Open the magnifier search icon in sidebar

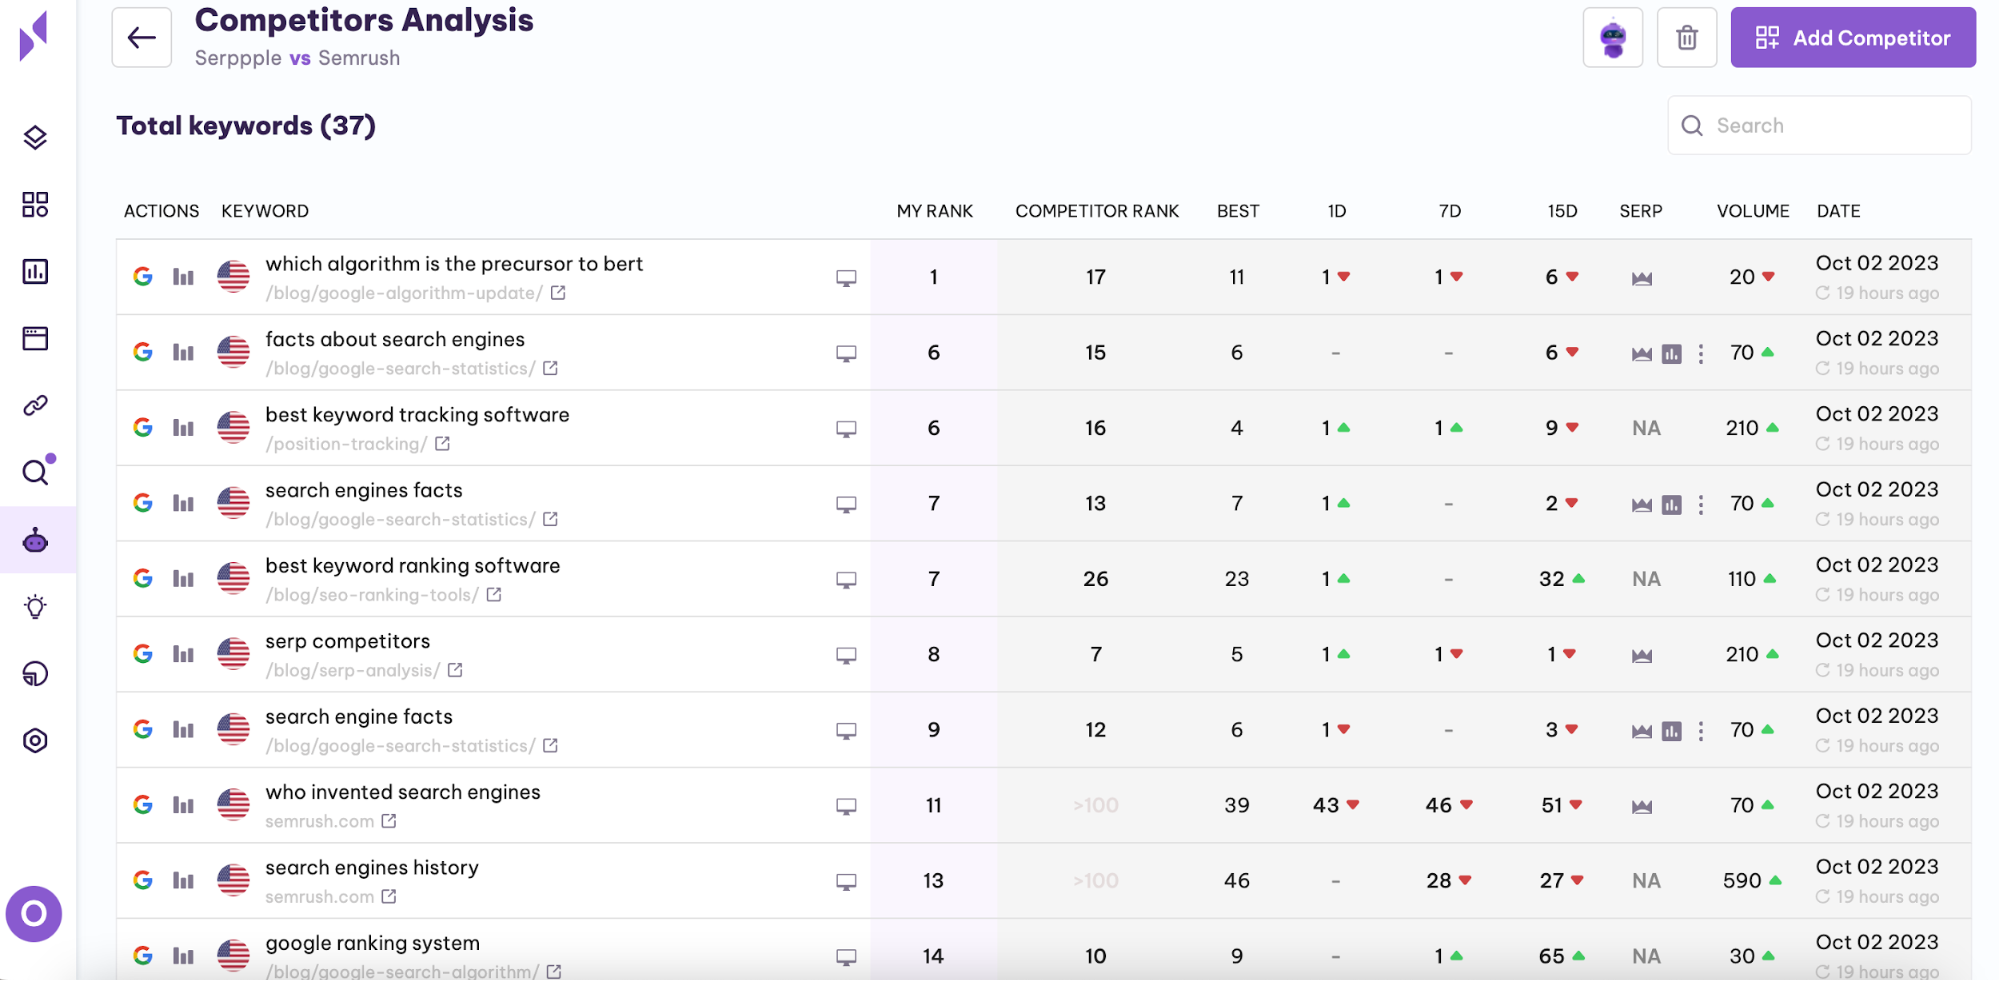click(x=36, y=471)
